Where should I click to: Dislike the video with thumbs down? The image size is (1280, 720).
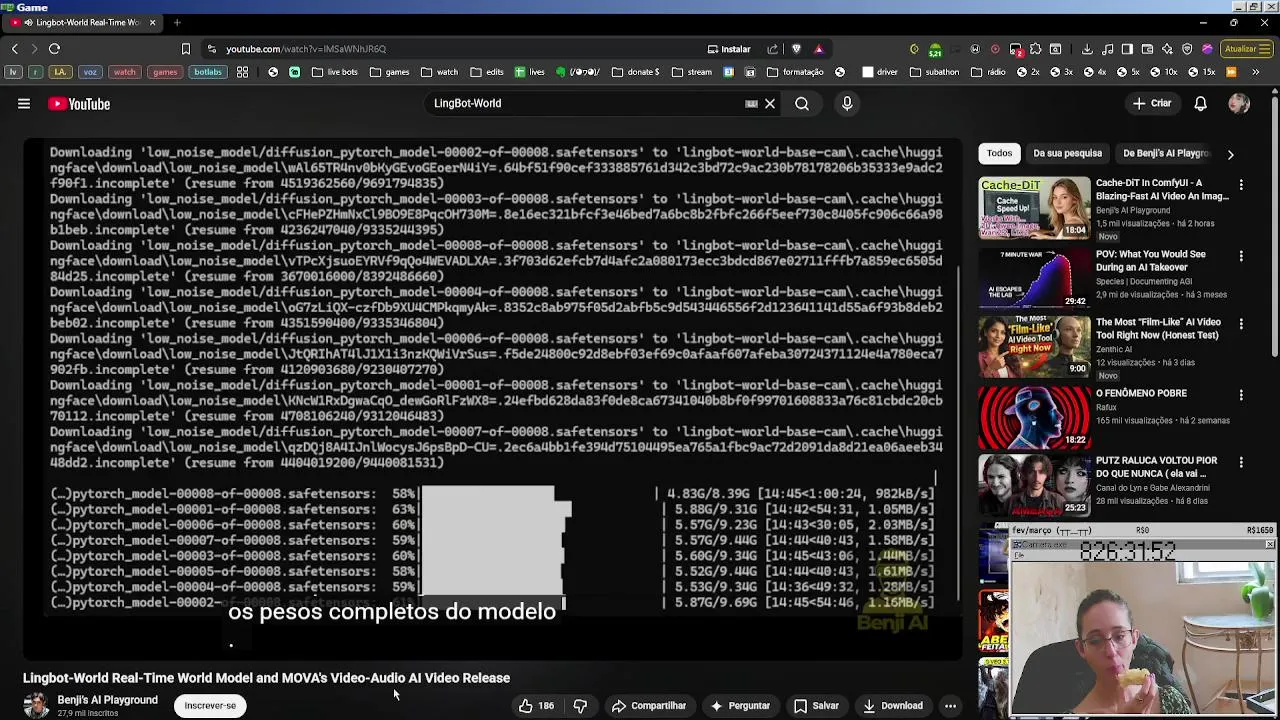(x=580, y=706)
